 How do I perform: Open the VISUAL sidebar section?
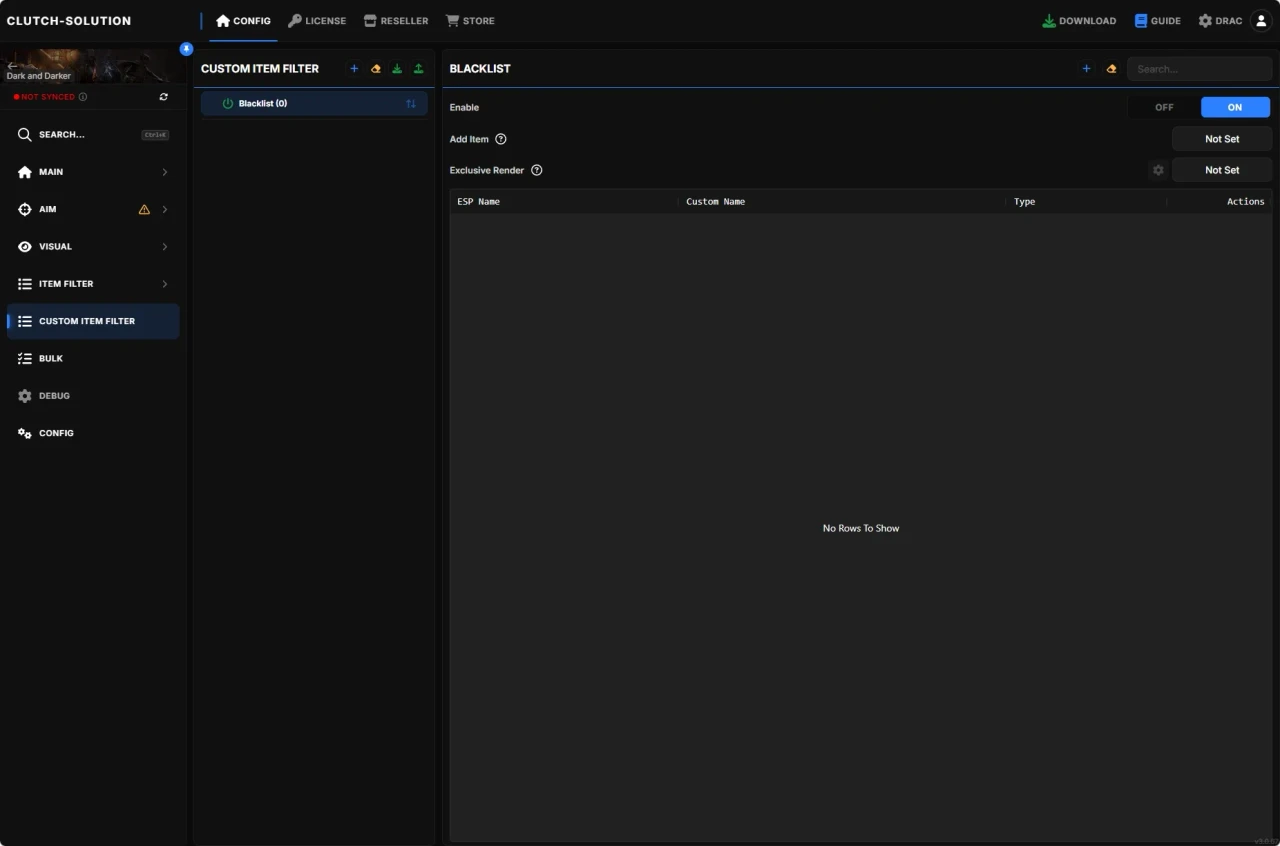pyautogui.click(x=93, y=247)
